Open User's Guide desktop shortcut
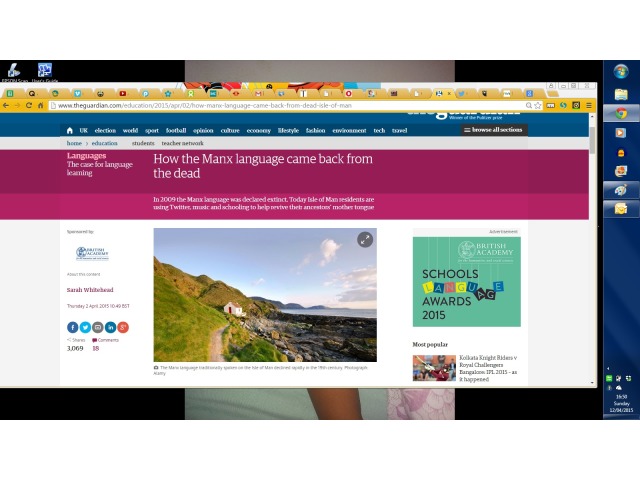Image resolution: width=640 pixels, height=480 pixels. click(44, 72)
